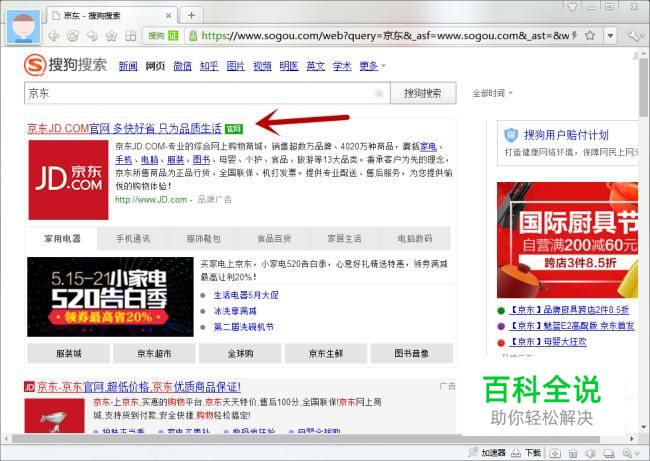Click the 图书音像 button
This screenshot has width=650, height=461.
(412, 354)
